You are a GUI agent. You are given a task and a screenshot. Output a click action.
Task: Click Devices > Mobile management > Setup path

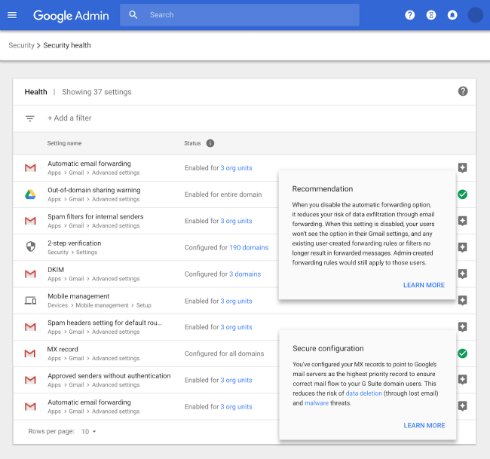pyautogui.click(x=99, y=305)
